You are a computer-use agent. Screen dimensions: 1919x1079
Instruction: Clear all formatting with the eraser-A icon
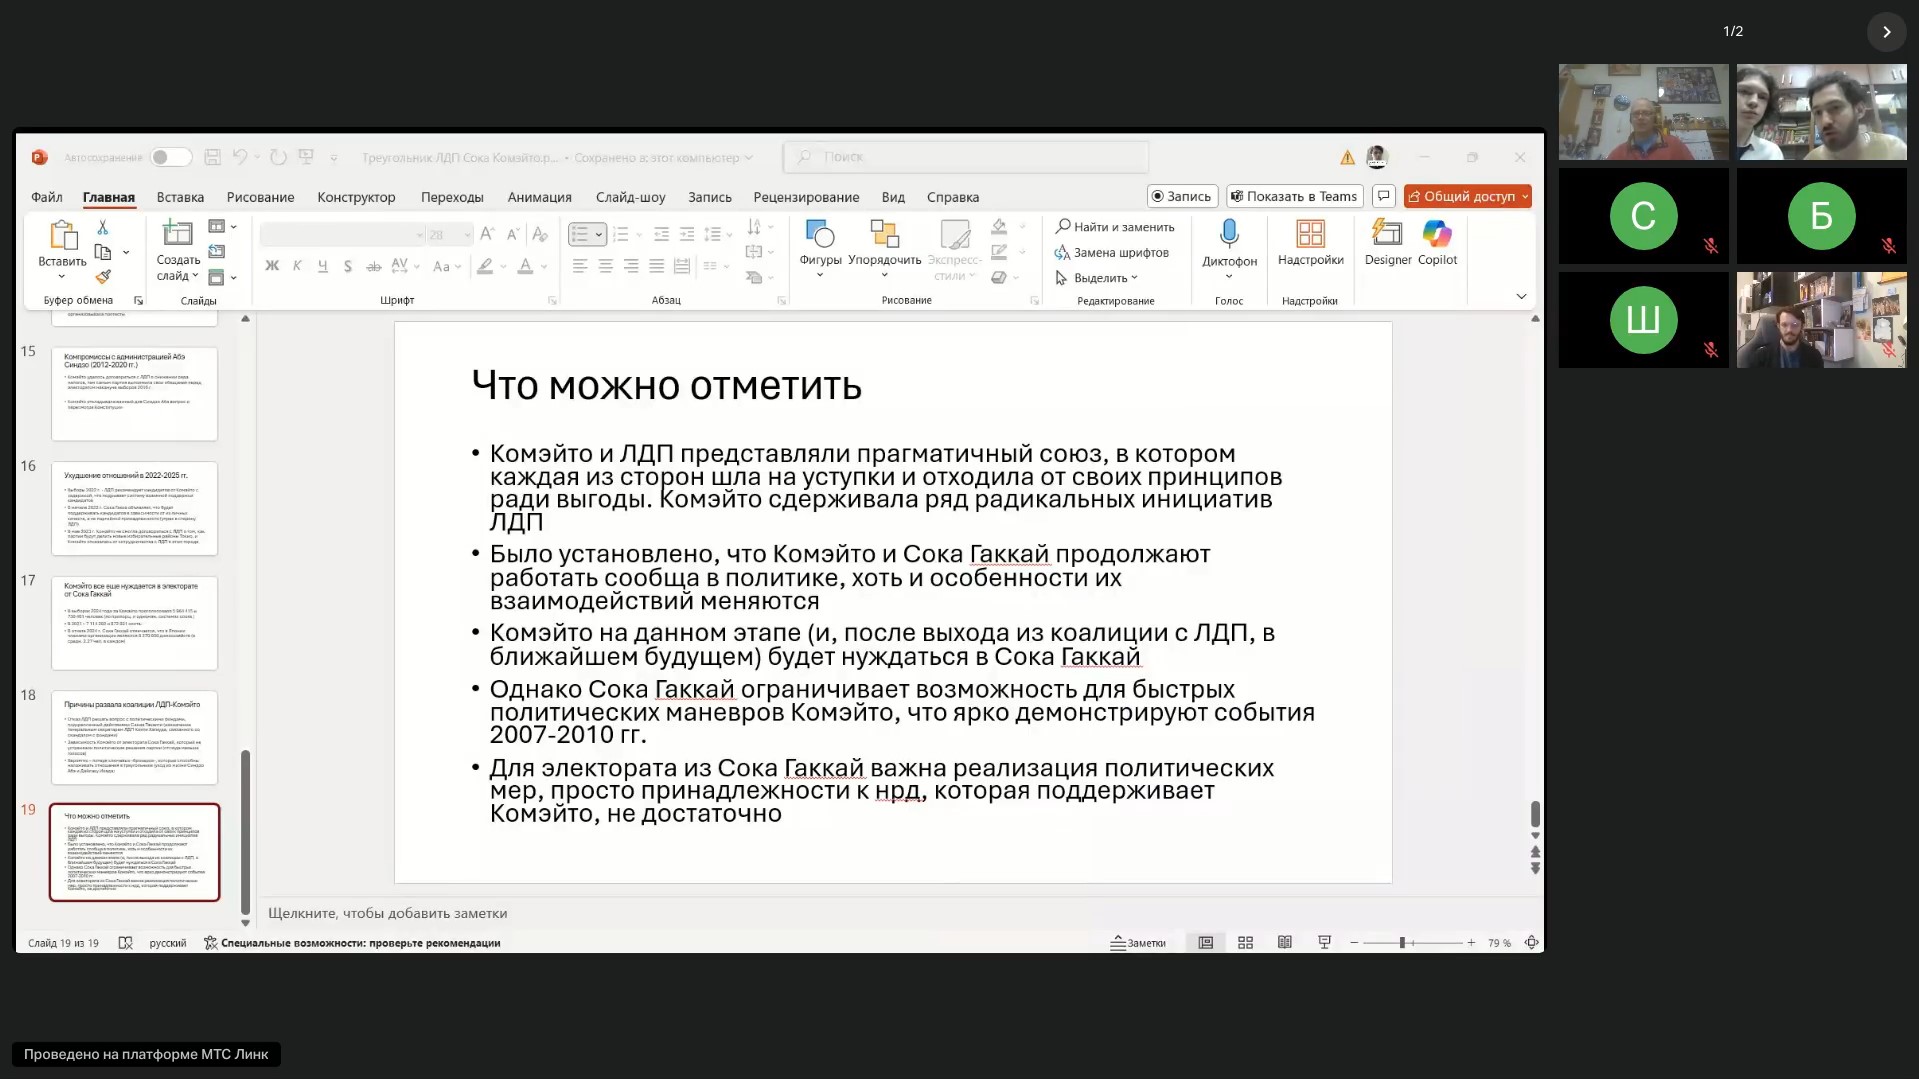pos(540,234)
